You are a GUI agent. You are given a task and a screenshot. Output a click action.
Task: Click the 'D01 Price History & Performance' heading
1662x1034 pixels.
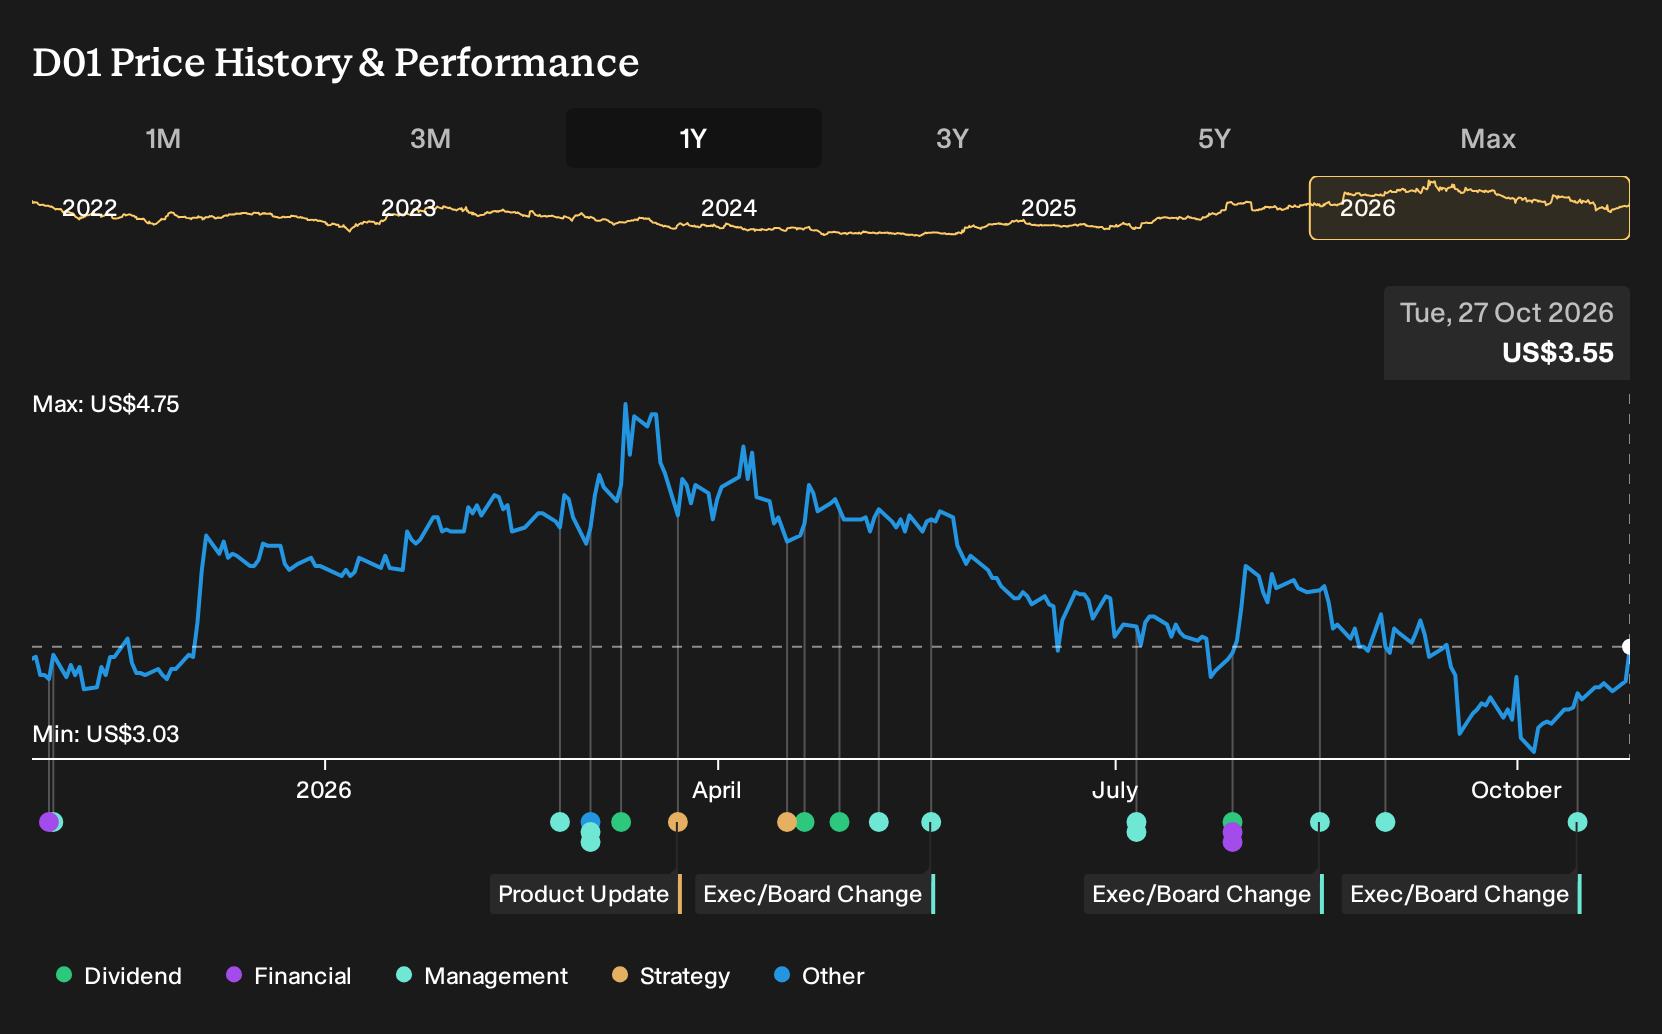336,62
